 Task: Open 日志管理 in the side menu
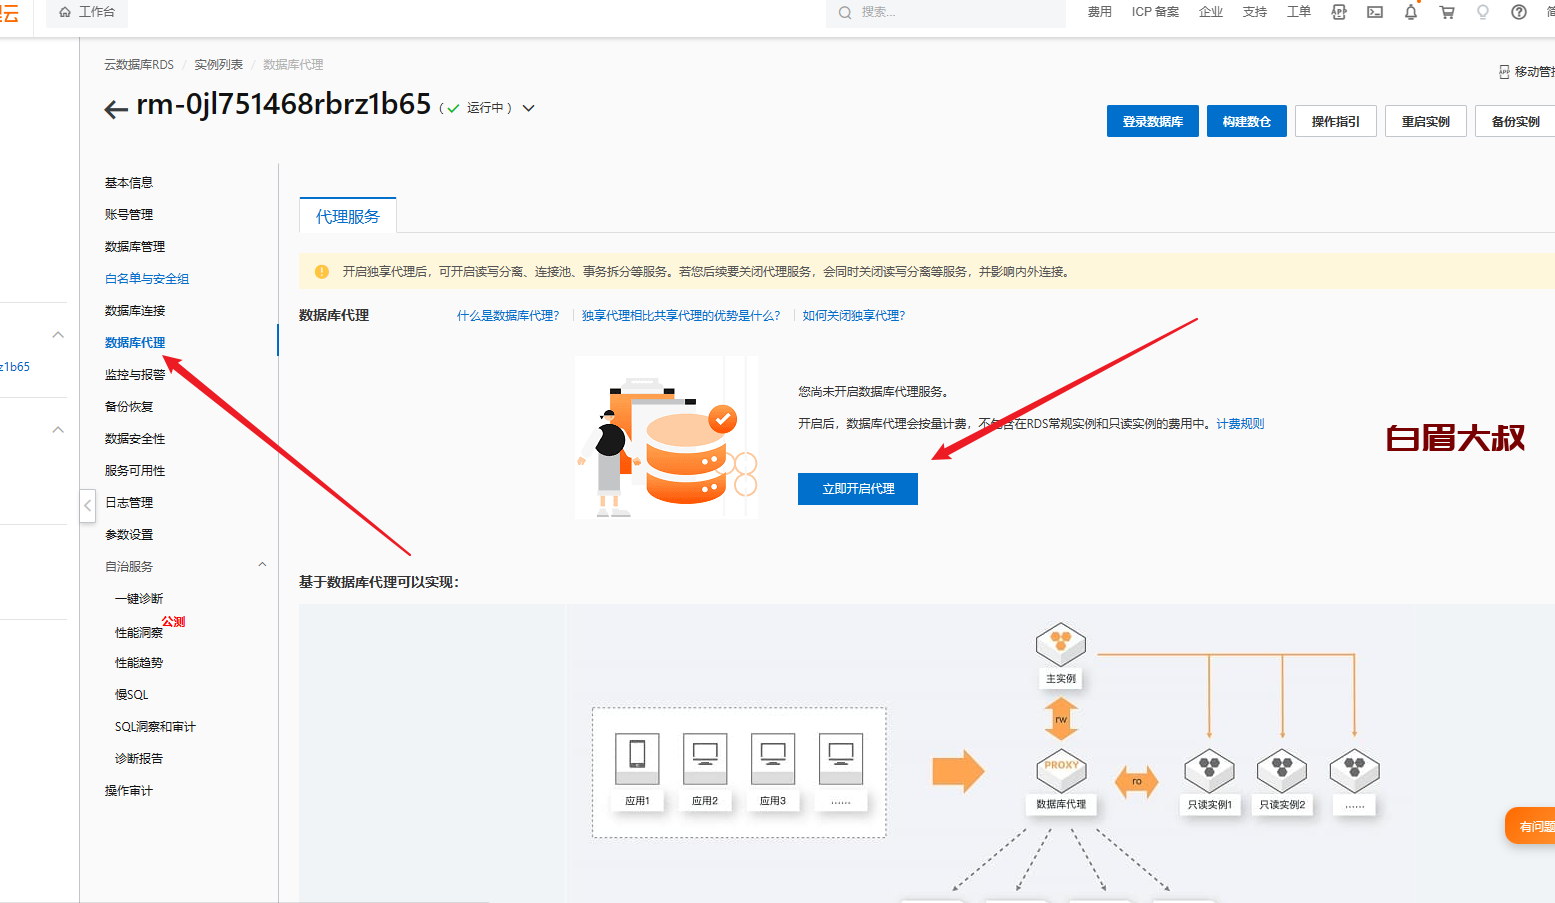point(129,503)
